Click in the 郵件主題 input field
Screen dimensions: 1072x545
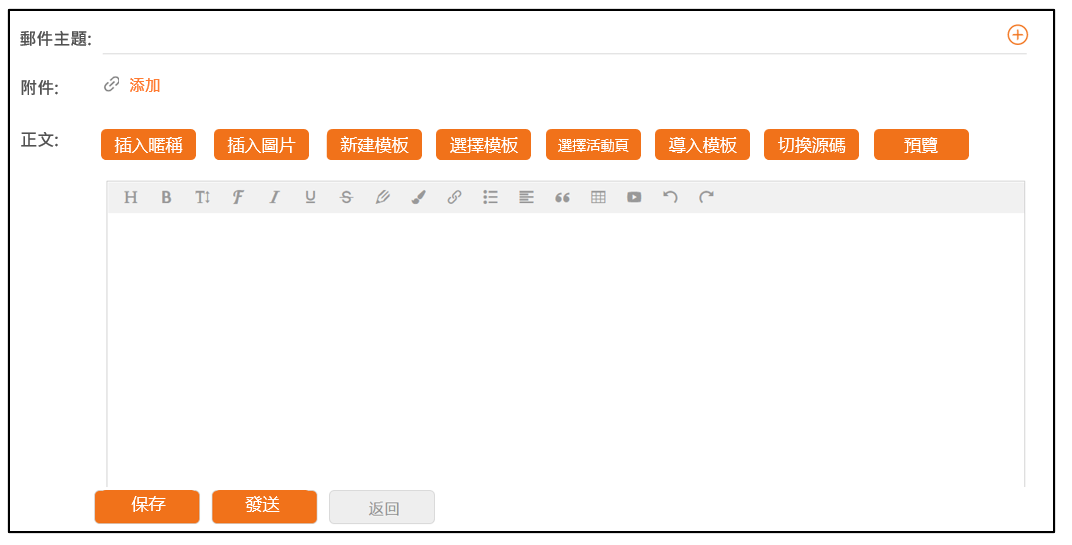click(x=550, y=38)
